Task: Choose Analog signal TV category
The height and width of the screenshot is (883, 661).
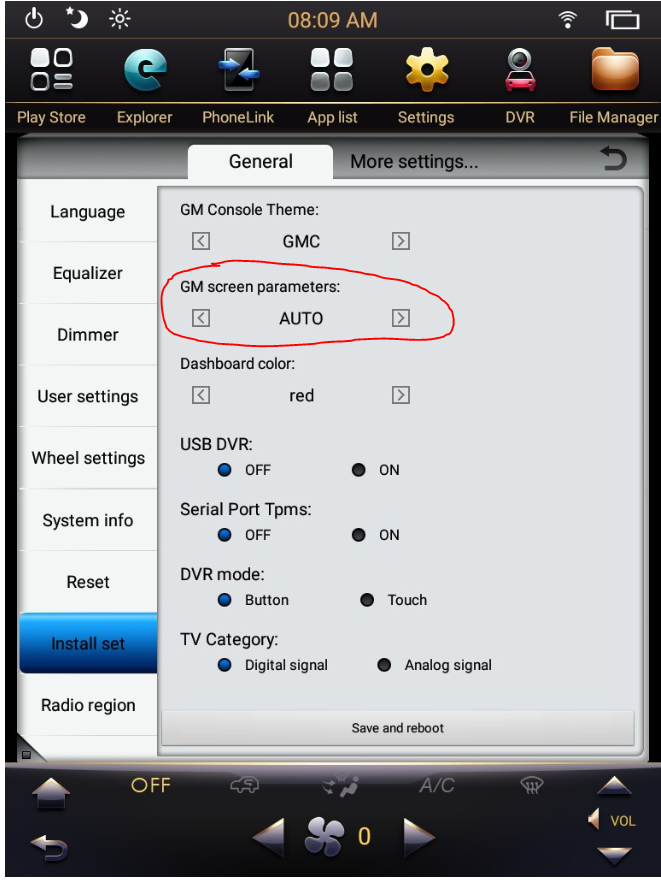Action: click(385, 665)
